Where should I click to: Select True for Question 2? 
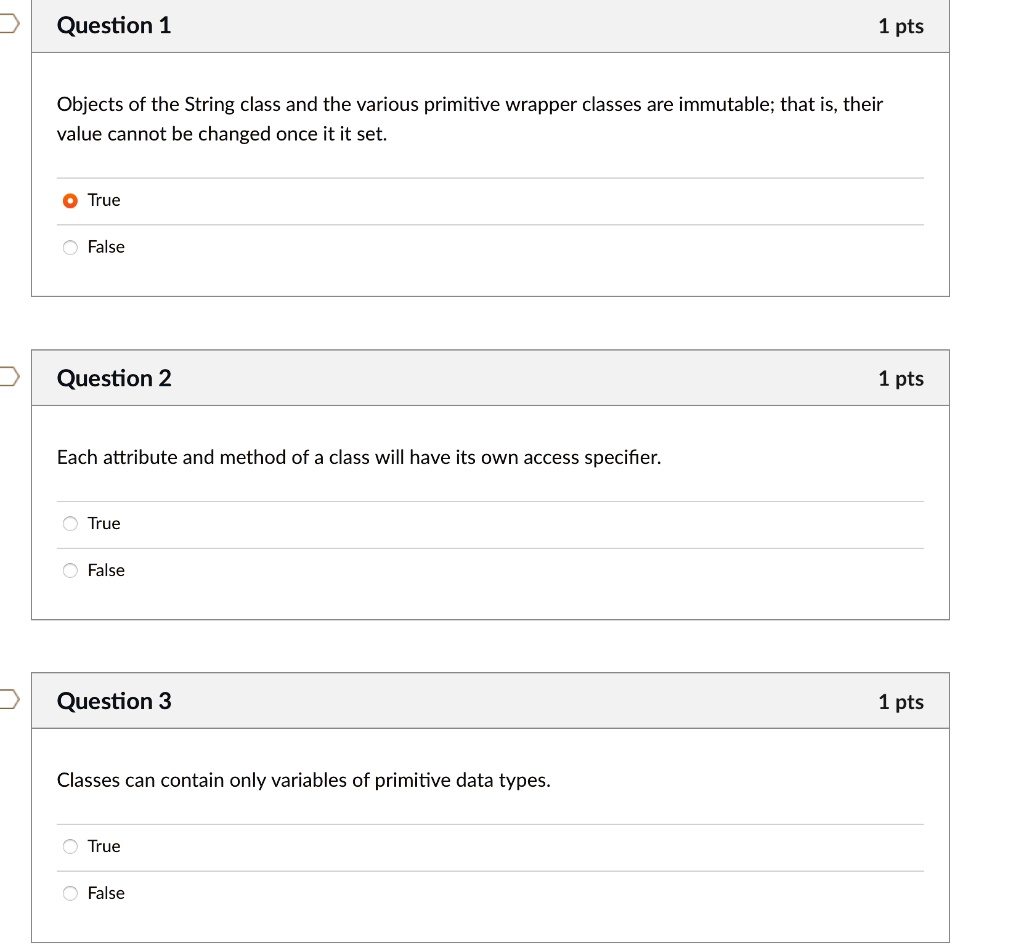tap(103, 523)
